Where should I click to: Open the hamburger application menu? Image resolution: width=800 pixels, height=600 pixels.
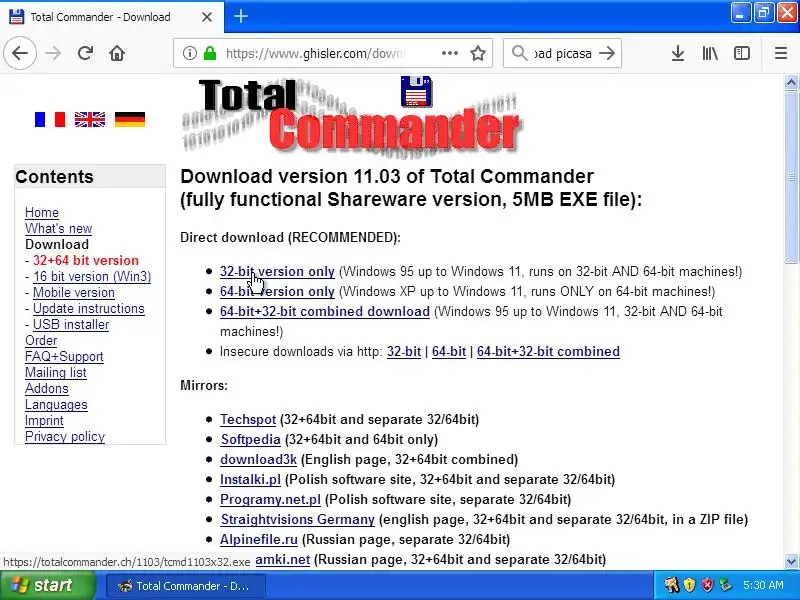click(x=781, y=53)
